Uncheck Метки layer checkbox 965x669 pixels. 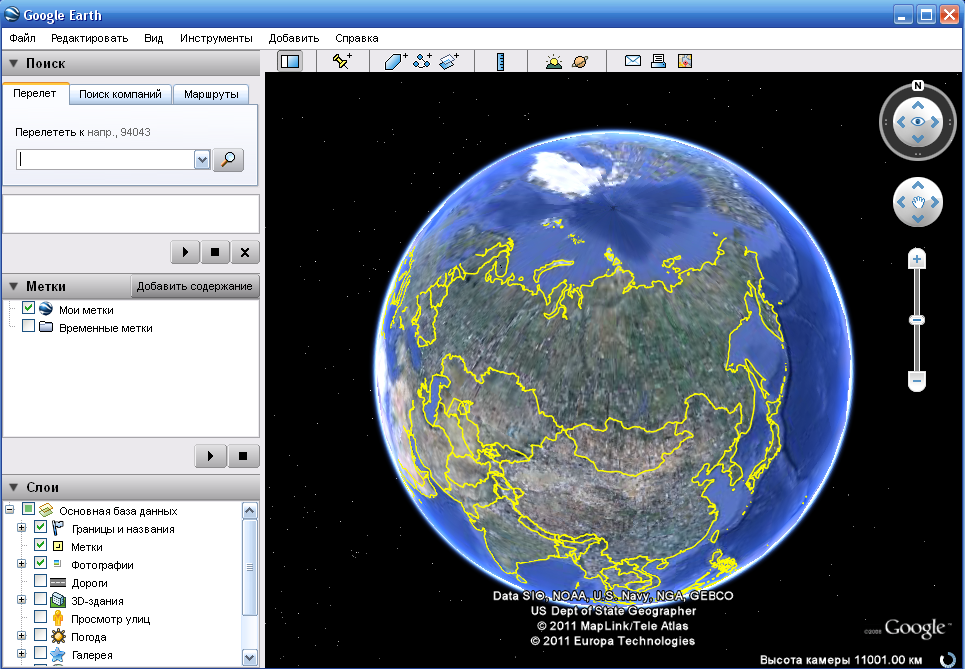click(41, 545)
